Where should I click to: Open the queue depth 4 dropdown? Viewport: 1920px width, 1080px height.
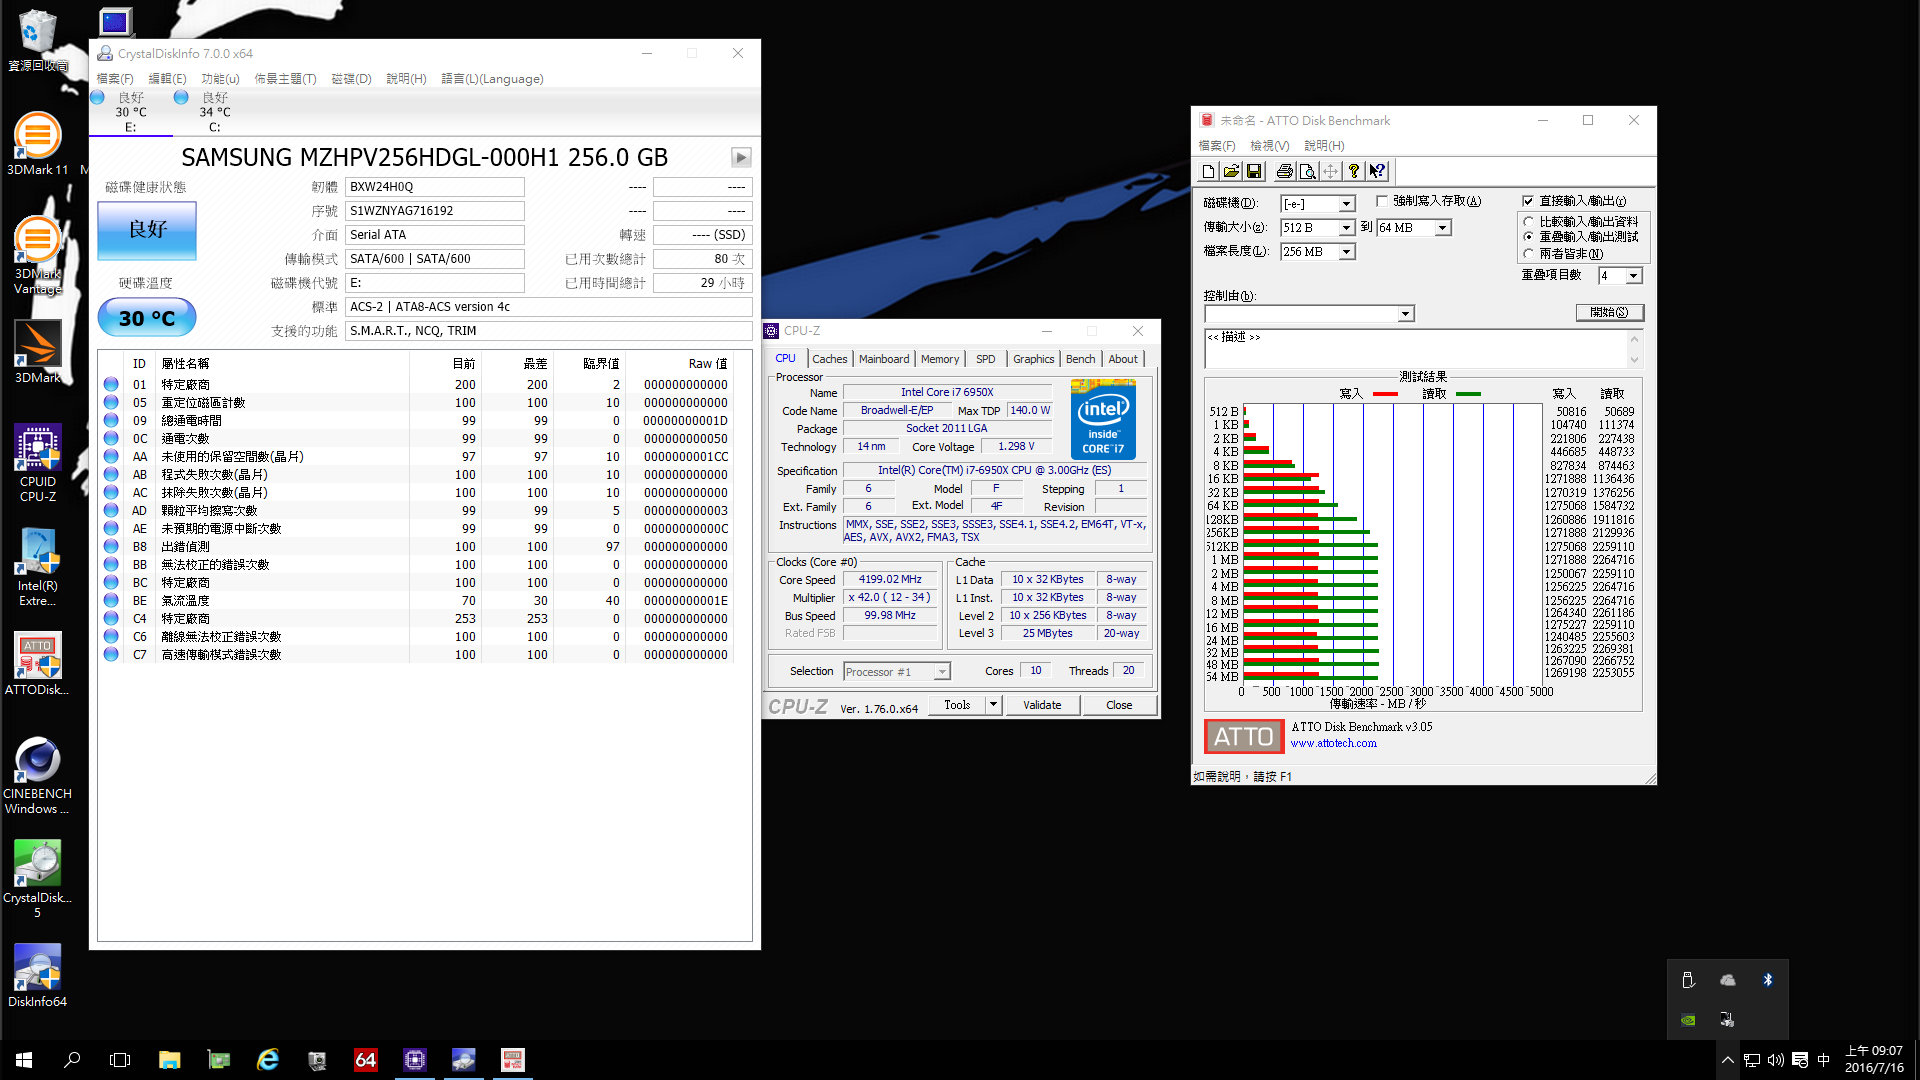tap(1633, 276)
